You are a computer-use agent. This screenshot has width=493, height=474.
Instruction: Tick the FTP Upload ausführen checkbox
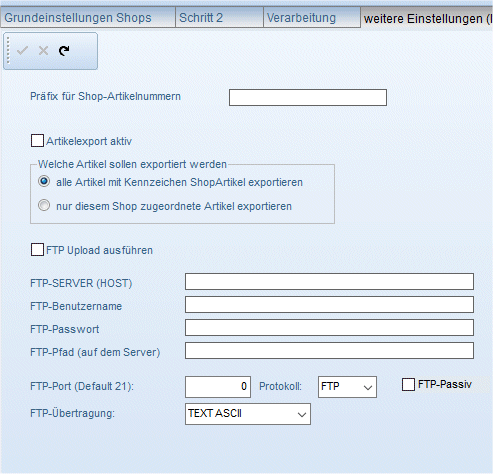[x=37, y=250]
